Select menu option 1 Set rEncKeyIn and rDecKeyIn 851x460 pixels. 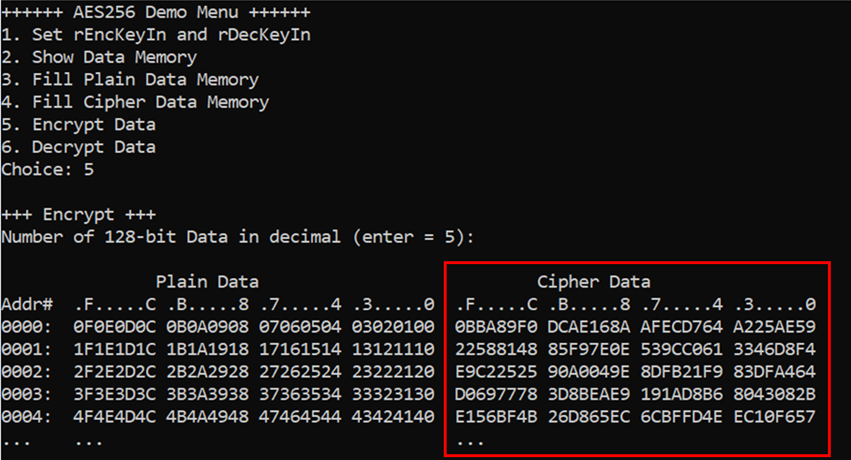(x=156, y=35)
